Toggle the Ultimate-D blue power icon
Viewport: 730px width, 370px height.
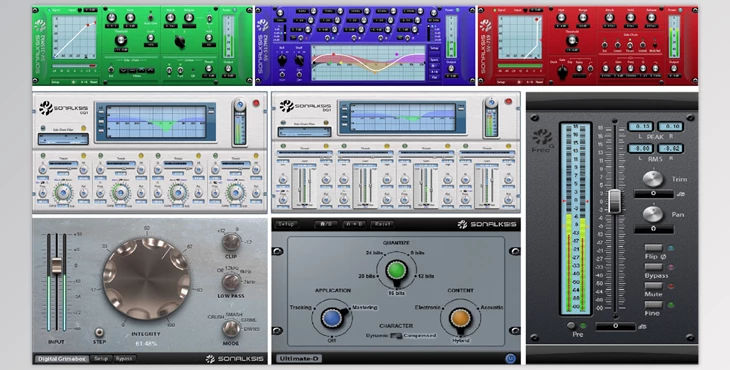pyautogui.click(x=510, y=358)
